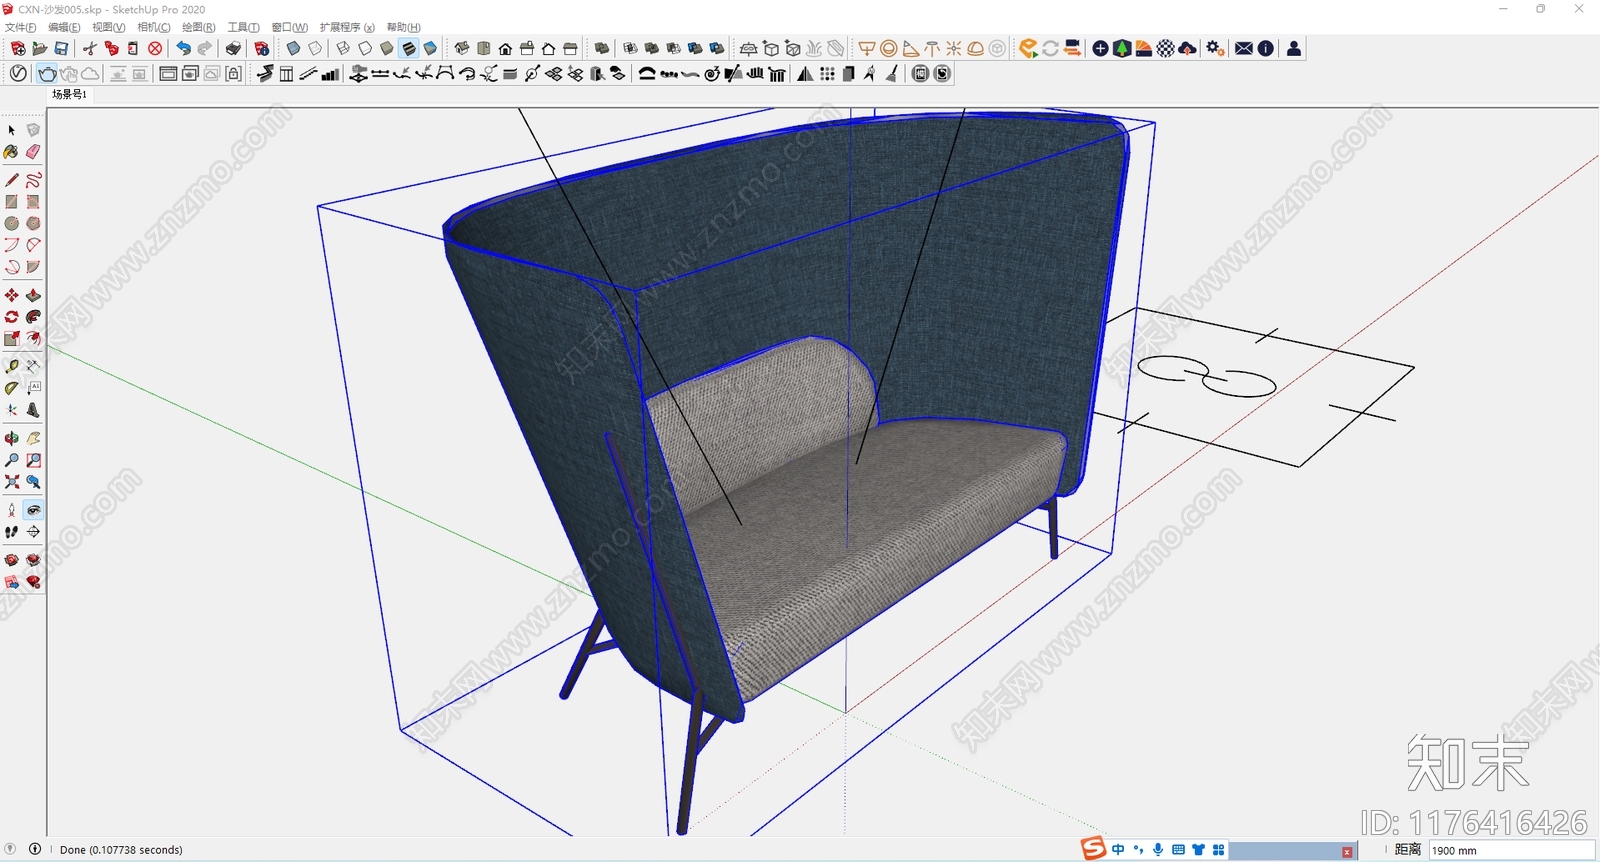Screen dimensions: 1600x862
Task: Open the 窗口(W) Window menu
Action: click(289, 27)
